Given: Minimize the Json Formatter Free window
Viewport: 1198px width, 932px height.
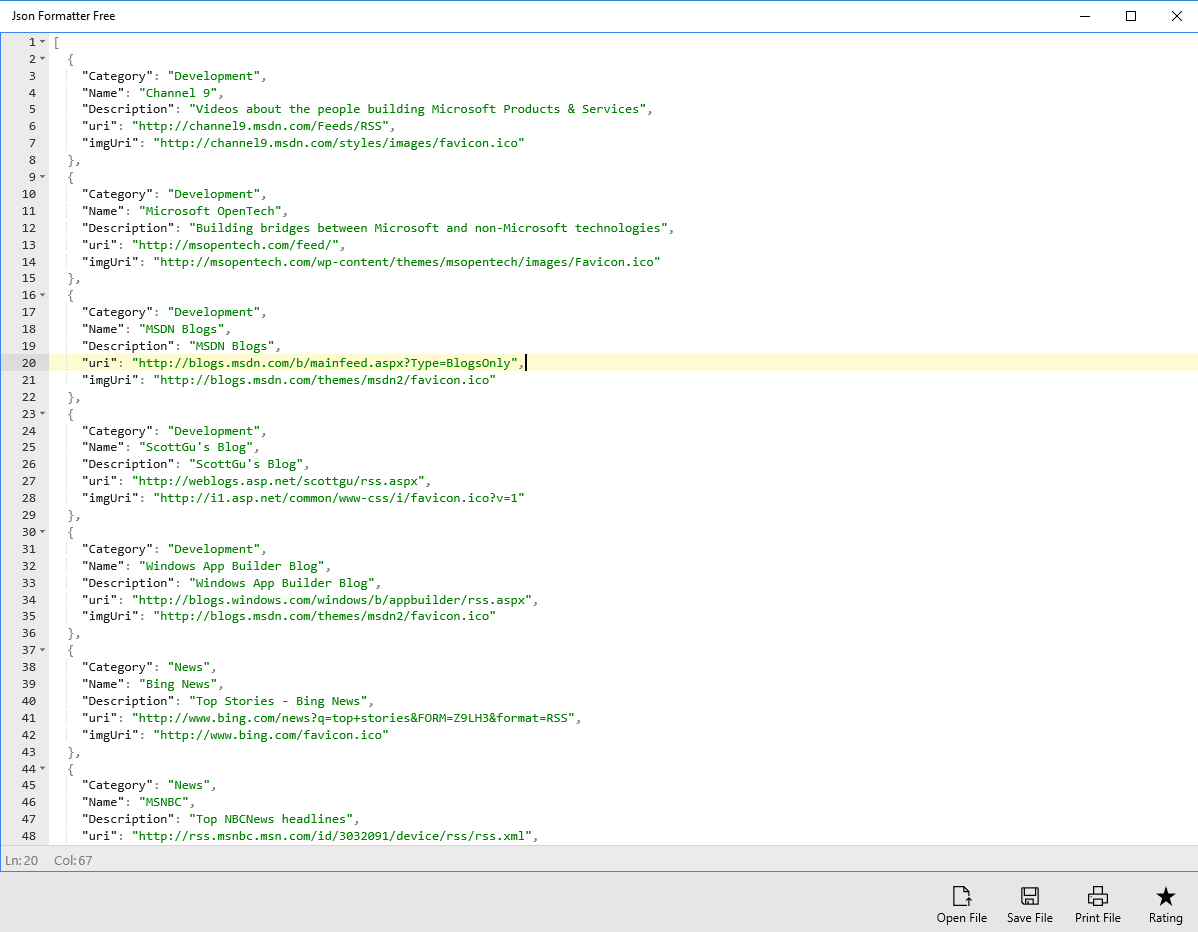Looking at the screenshot, I should click(1085, 16).
